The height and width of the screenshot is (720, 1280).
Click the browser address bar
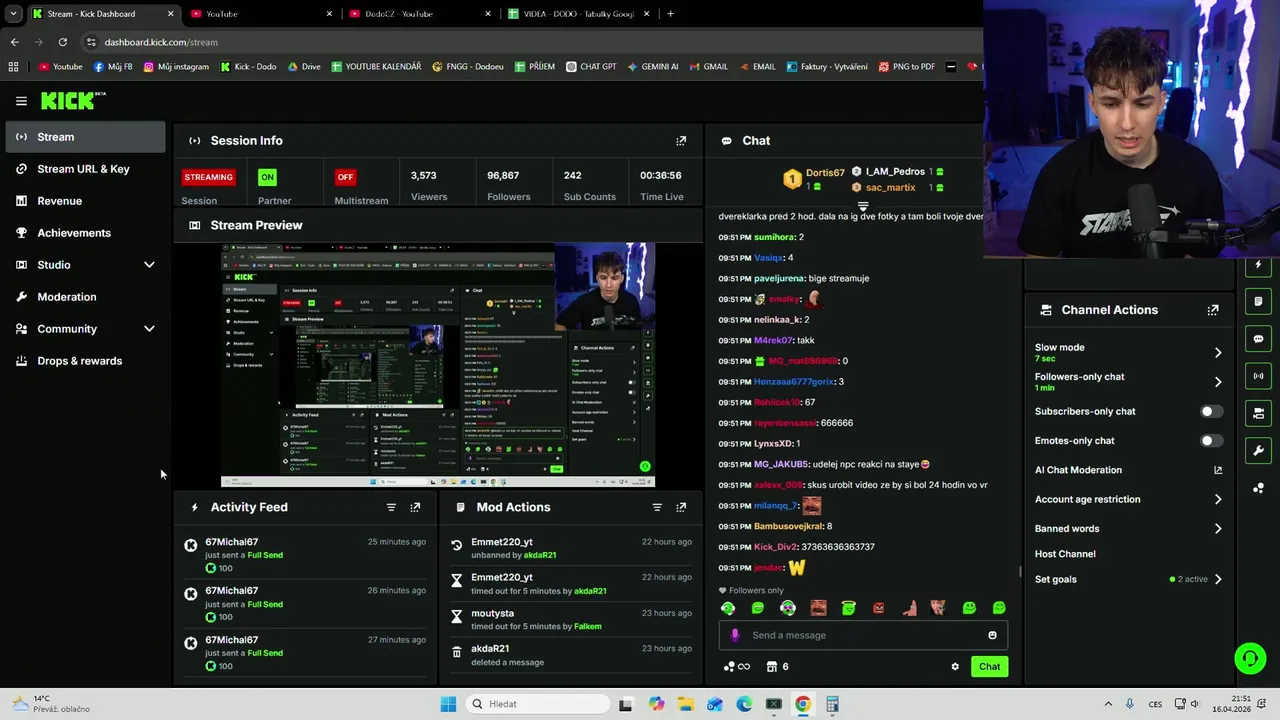click(530, 42)
